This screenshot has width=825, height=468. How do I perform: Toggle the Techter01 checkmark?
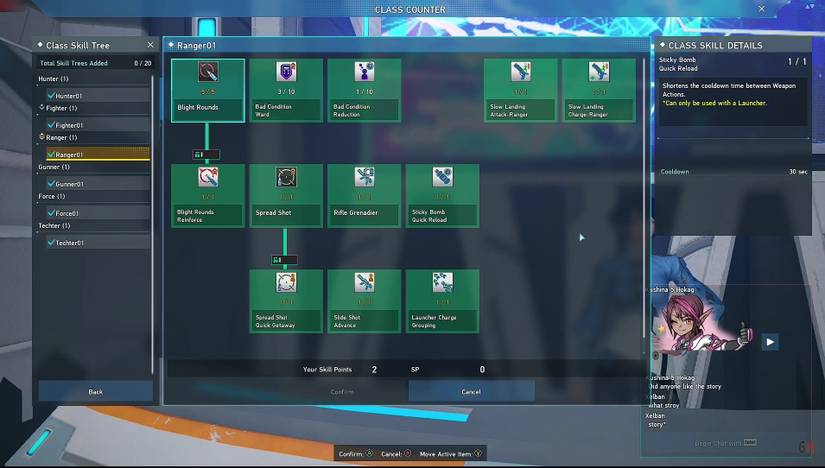[x=51, y=243]
